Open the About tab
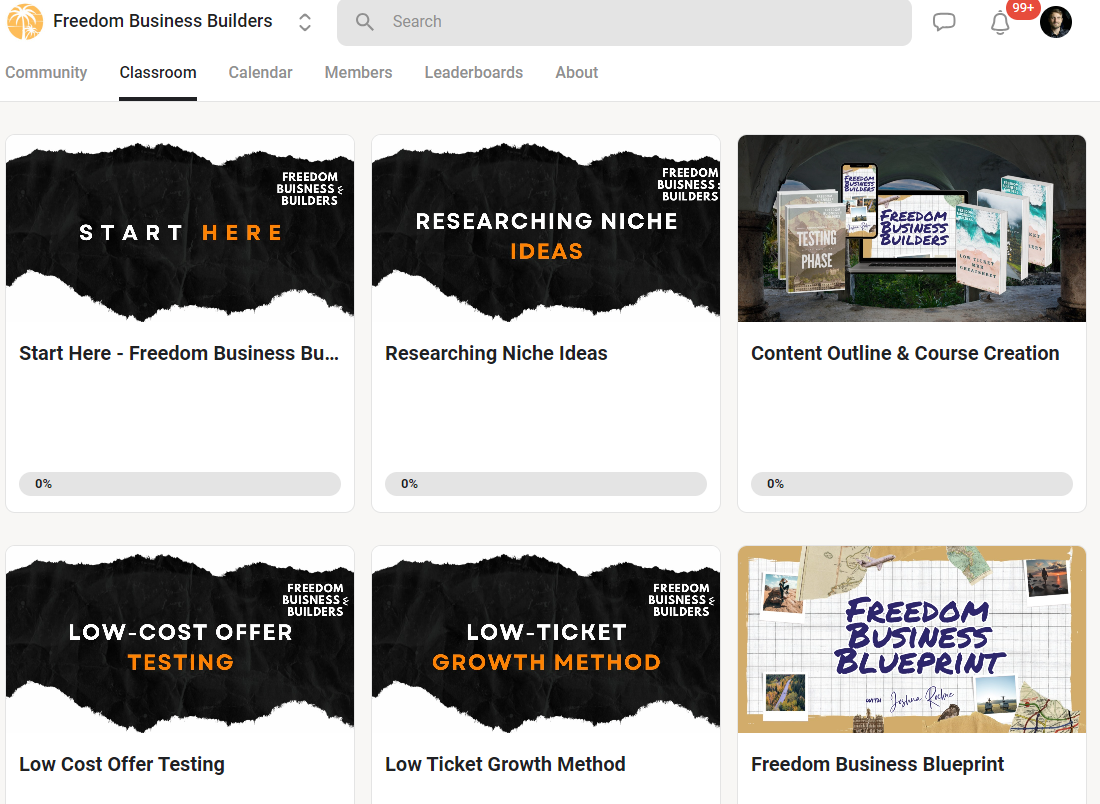 tap(577, 72)
